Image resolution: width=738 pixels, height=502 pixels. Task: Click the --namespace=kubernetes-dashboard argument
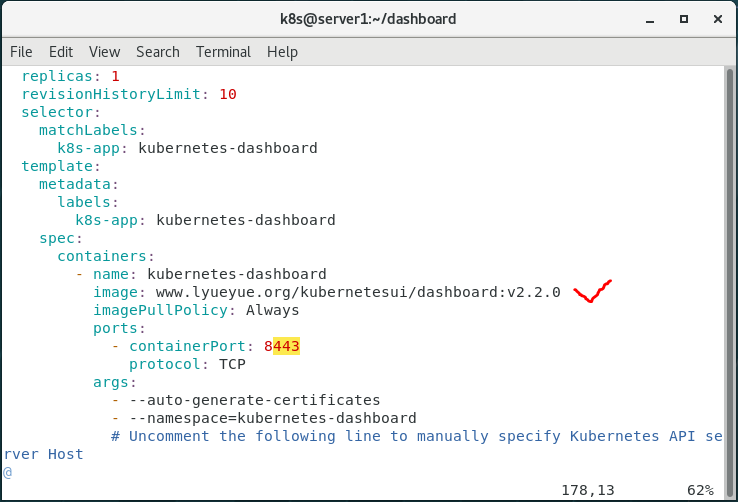(x=273, y=418)
